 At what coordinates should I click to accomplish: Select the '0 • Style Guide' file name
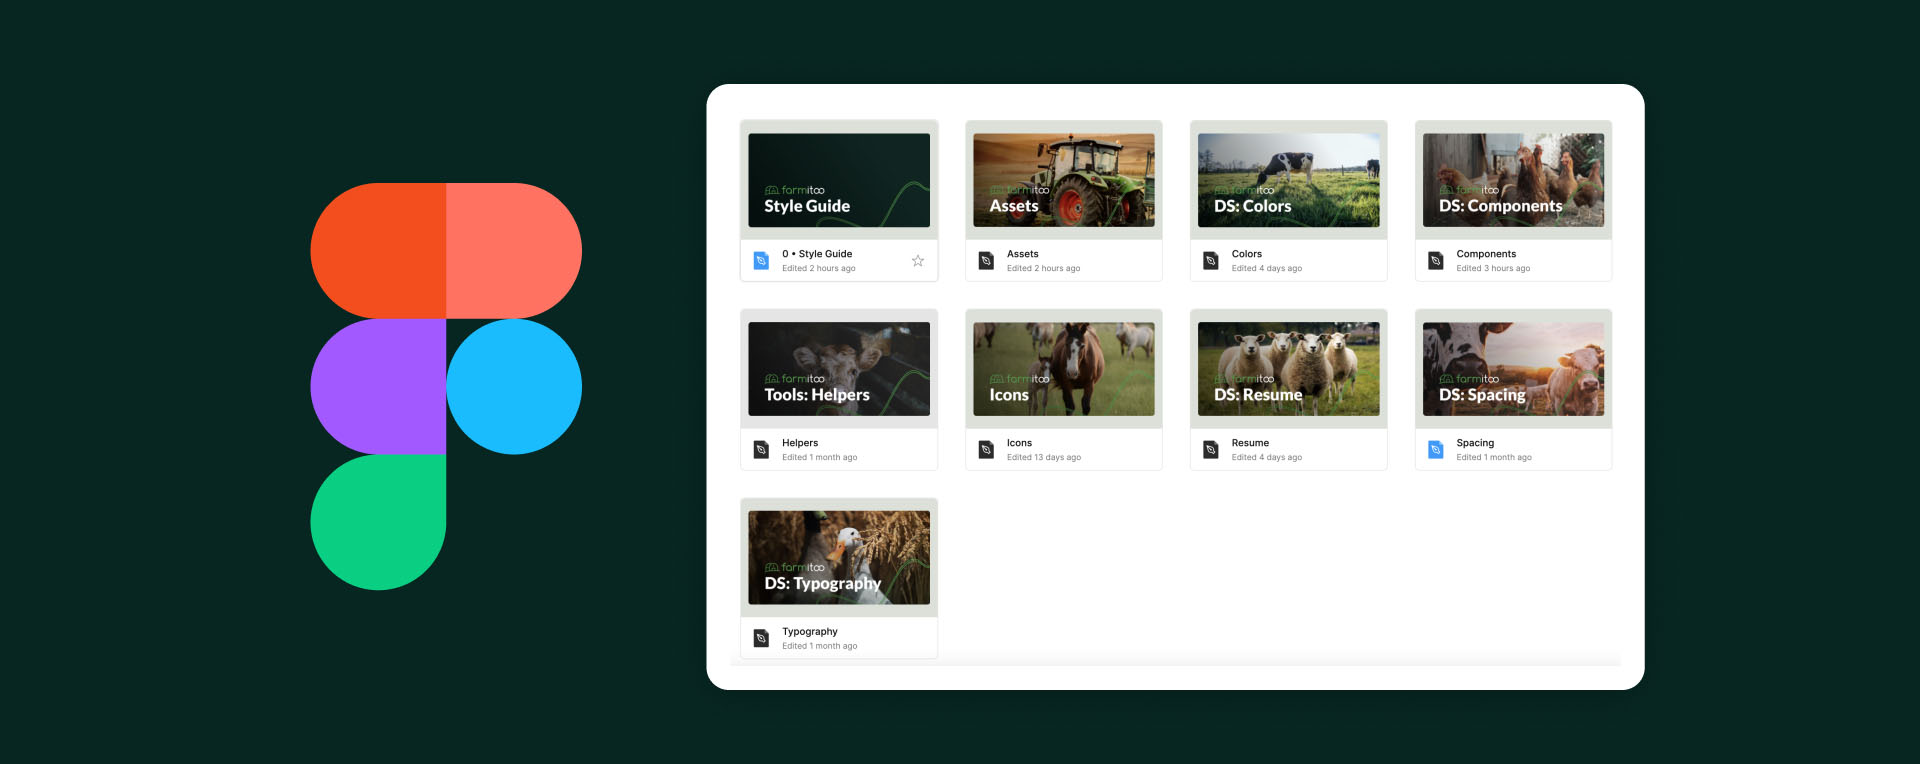click(x=817, y=254)
